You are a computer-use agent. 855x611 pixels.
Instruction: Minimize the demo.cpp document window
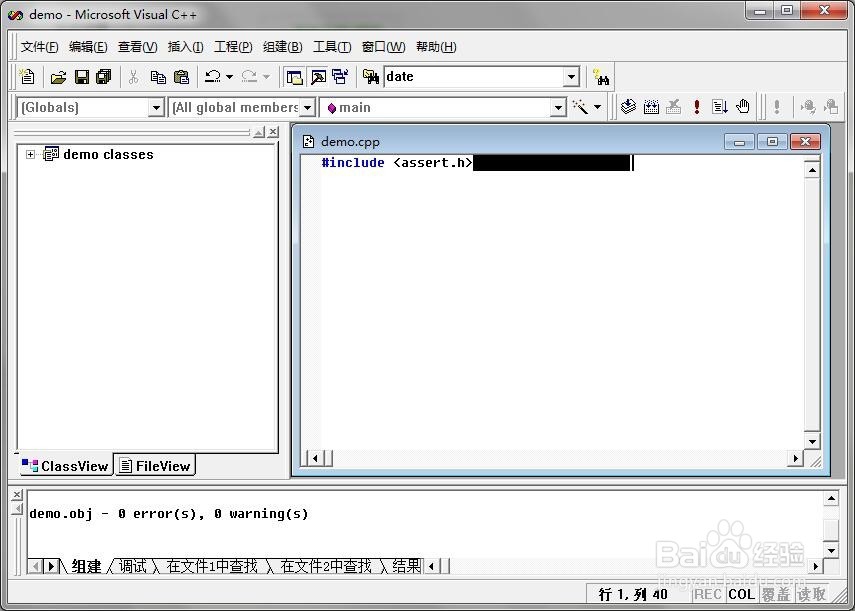pos(739,142)
